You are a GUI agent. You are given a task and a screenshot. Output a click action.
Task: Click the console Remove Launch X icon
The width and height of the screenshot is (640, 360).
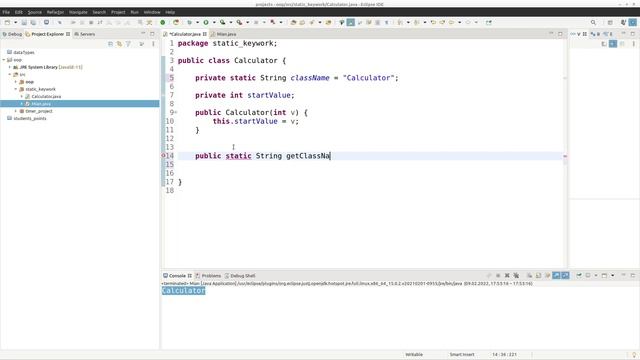507,276
